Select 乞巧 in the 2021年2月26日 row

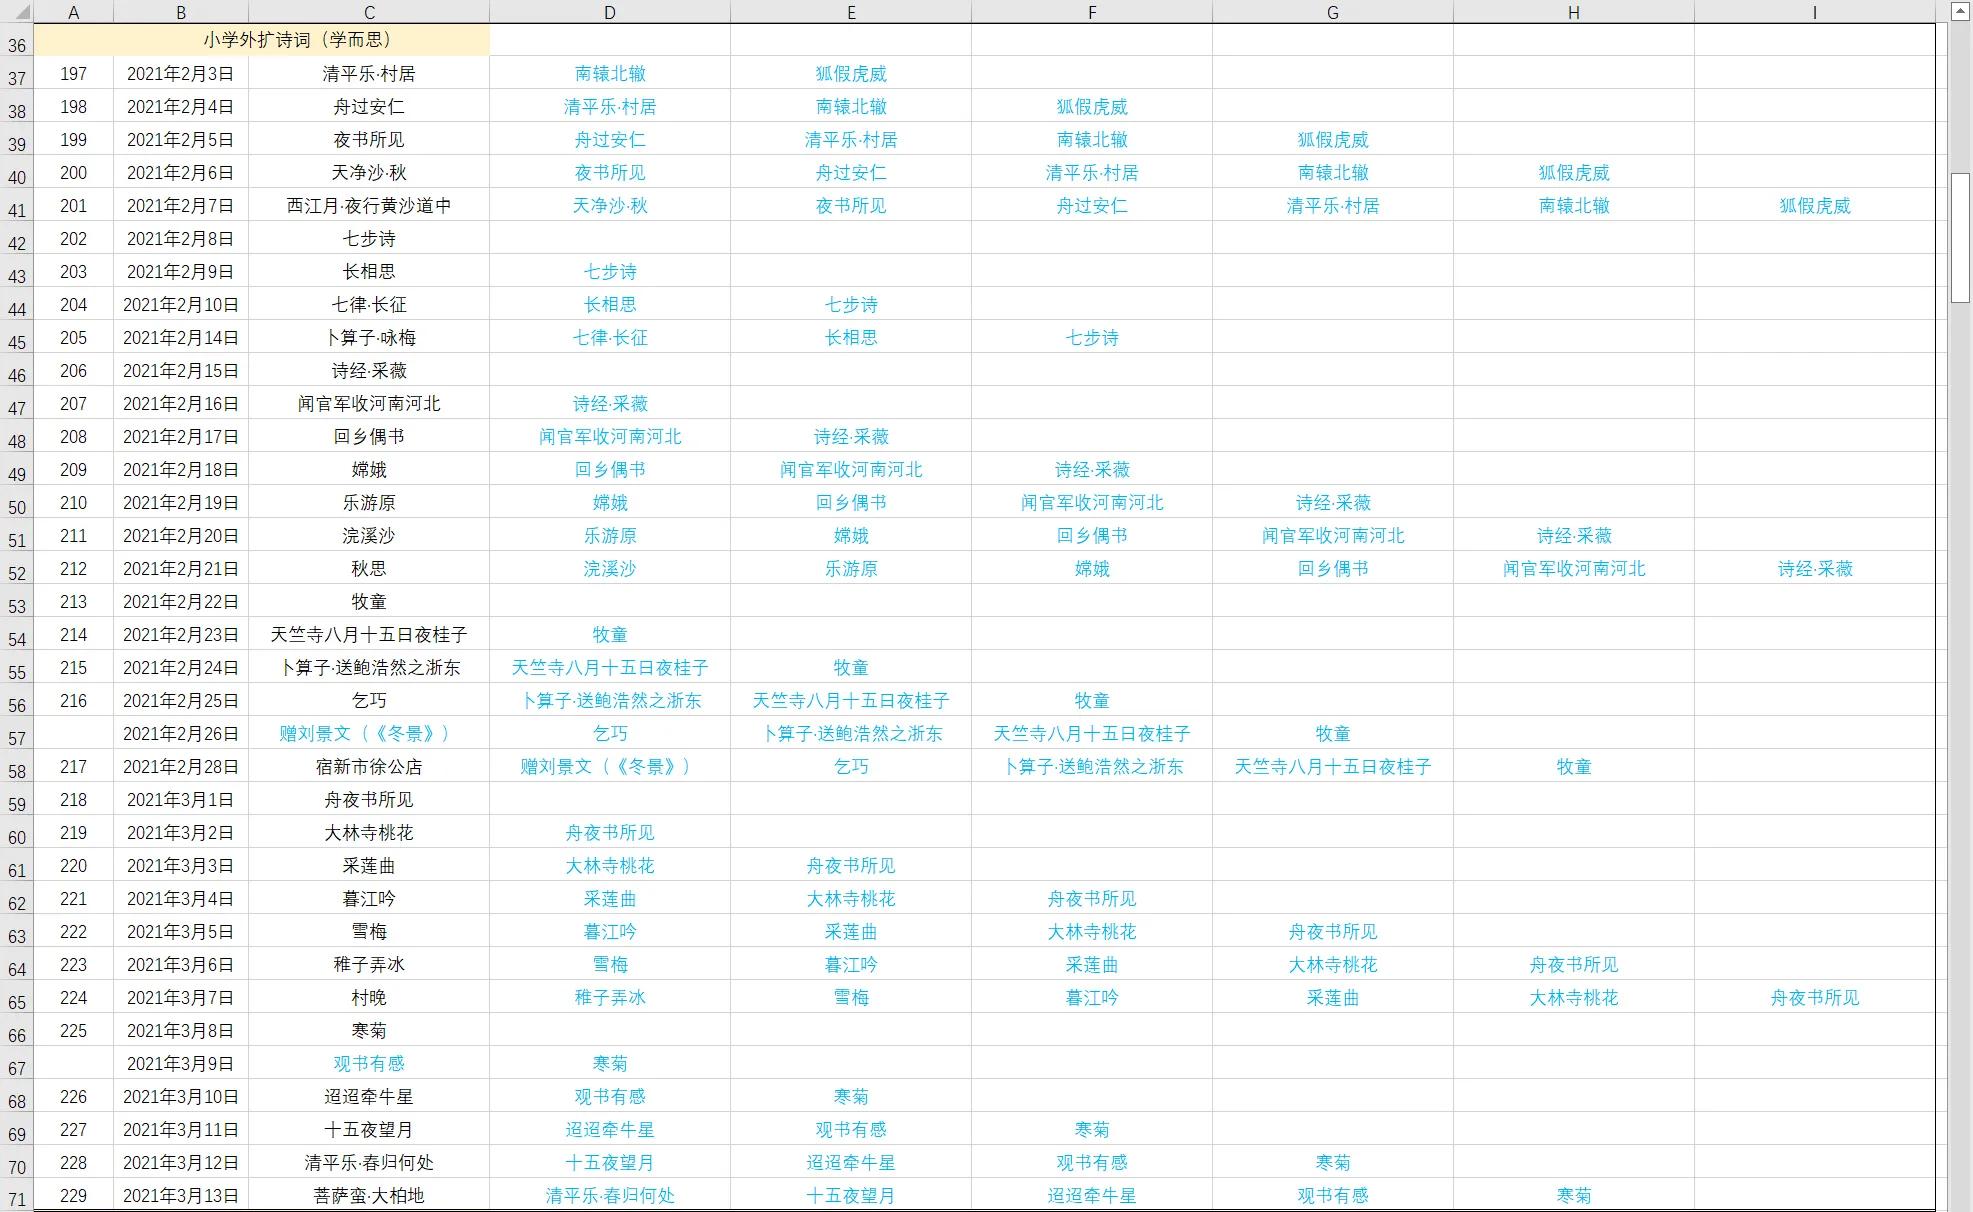tap(610, 733)
